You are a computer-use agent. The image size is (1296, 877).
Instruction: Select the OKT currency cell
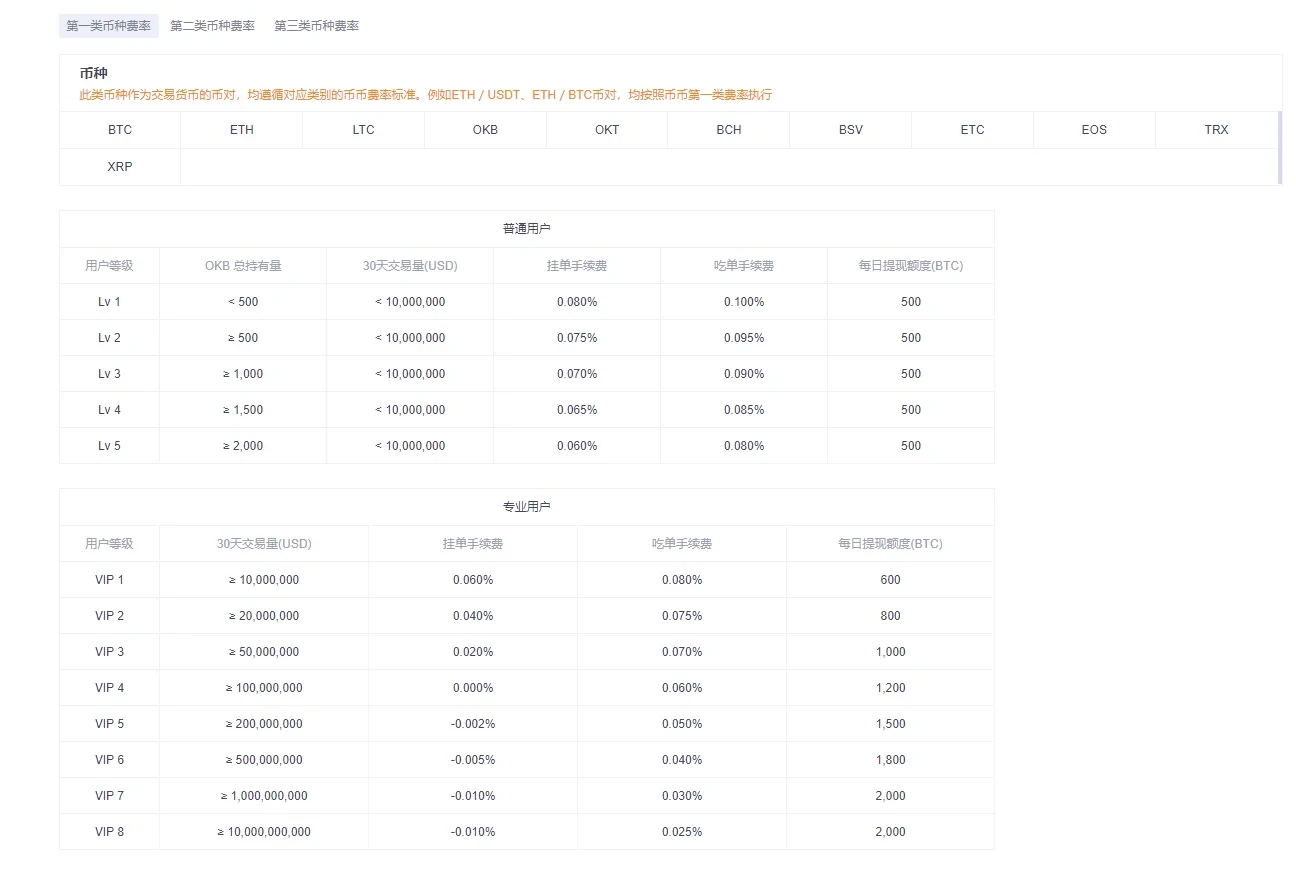(x=607, y=130)
